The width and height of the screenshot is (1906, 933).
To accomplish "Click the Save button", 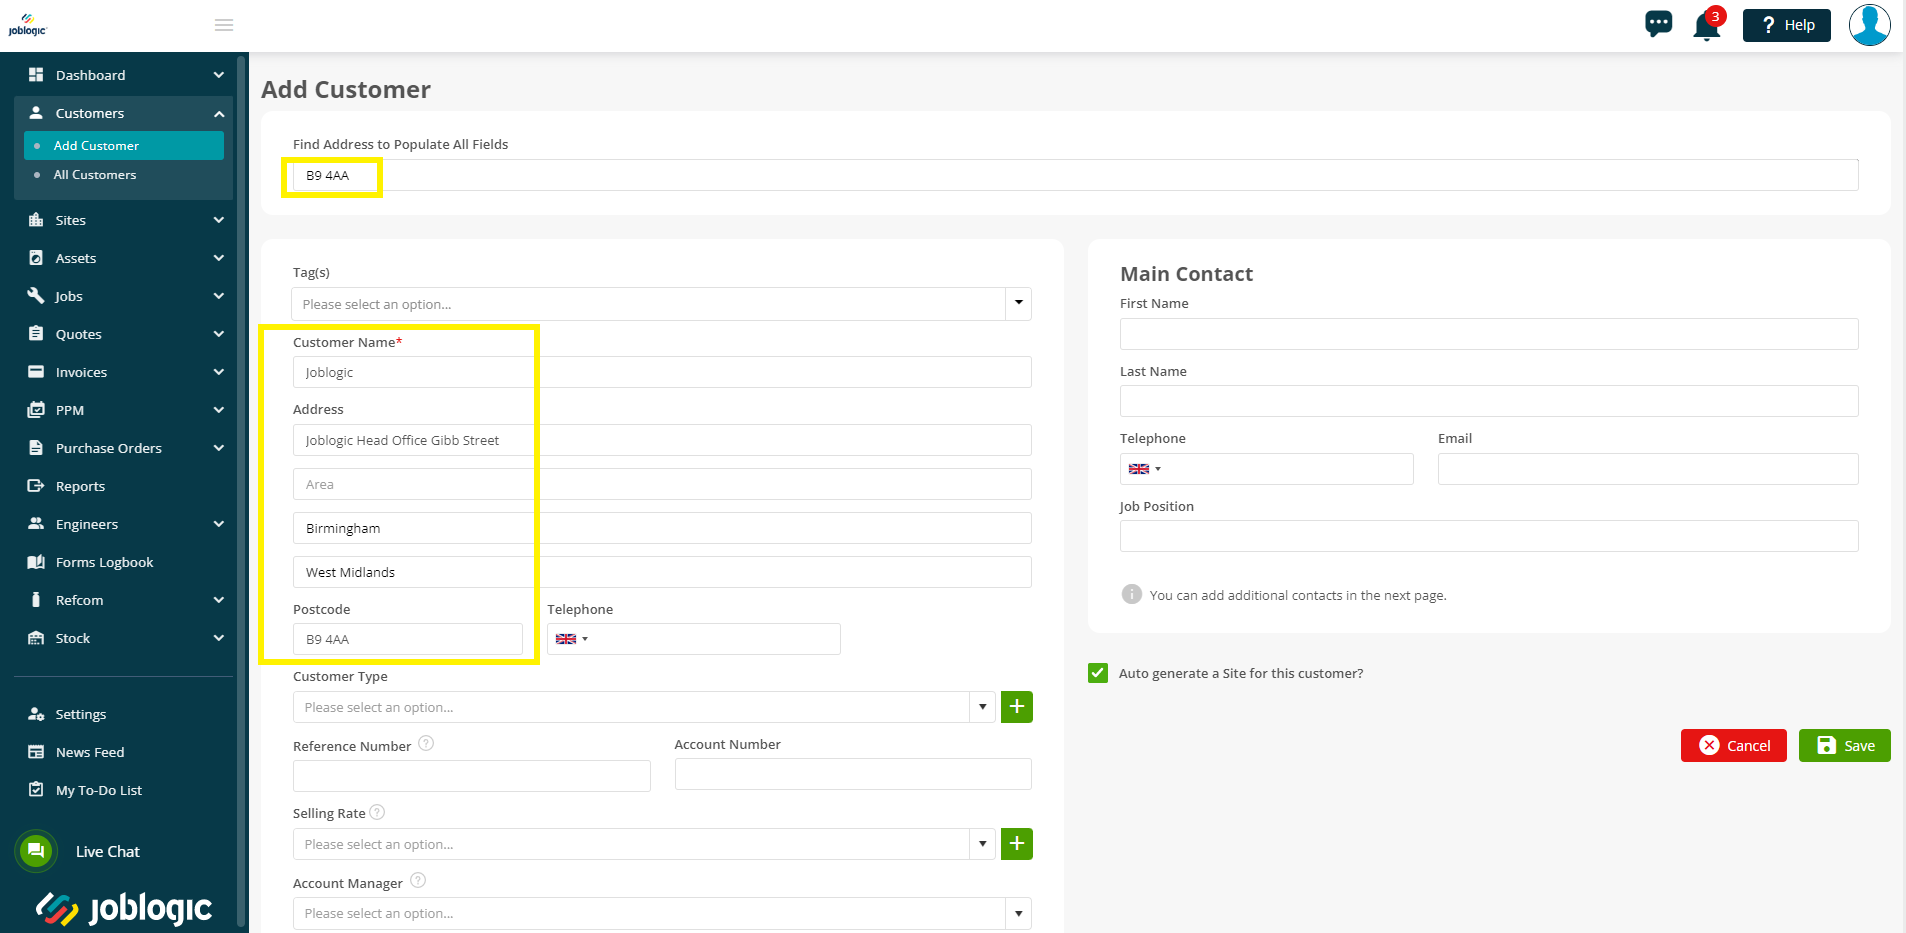I will [x=1844, y=745].
